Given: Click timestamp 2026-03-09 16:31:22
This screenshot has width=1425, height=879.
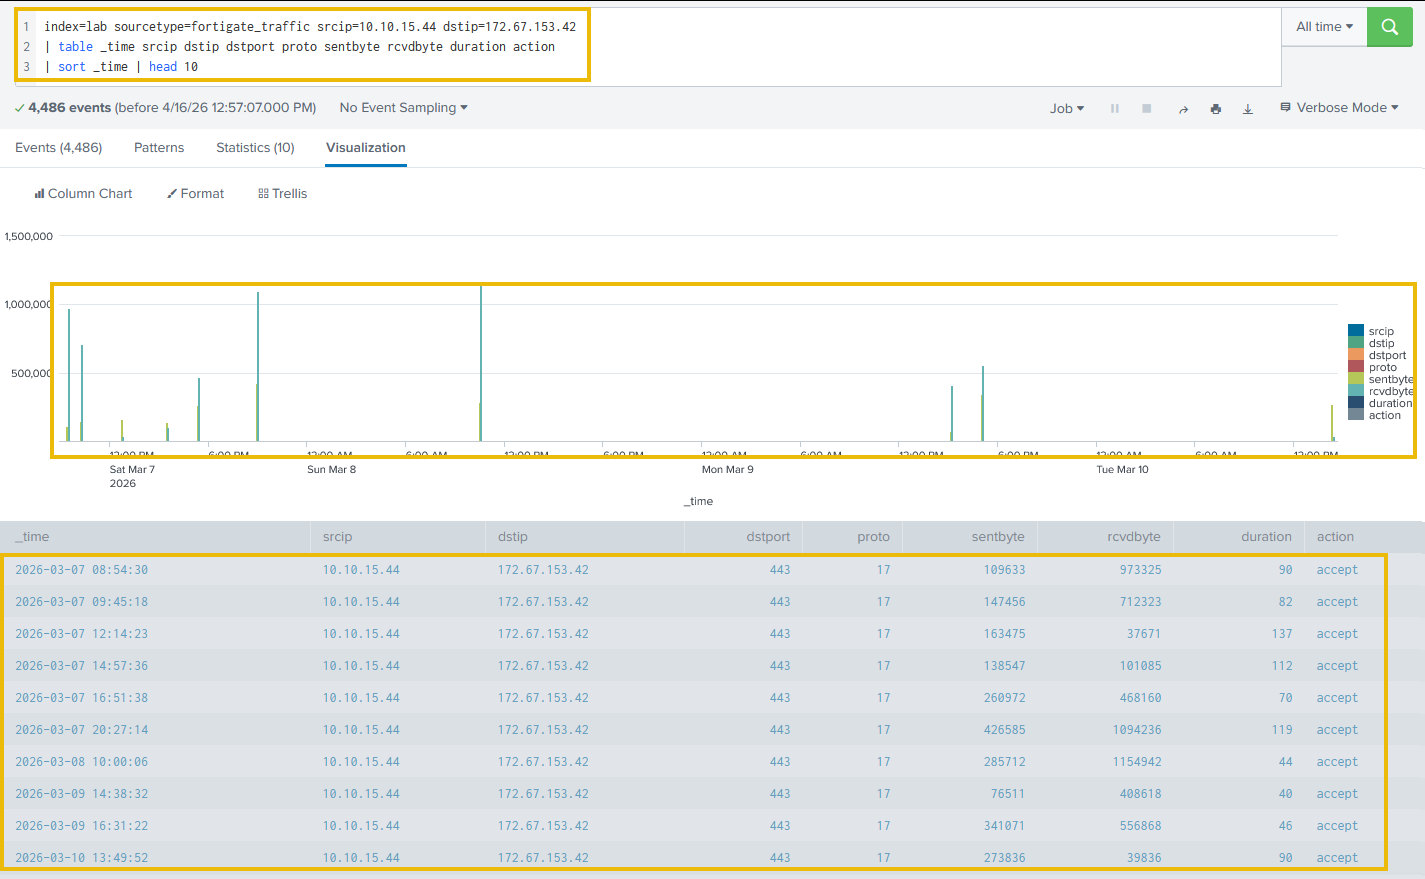Looking at the screenshot, I should (x=81, y=826).
